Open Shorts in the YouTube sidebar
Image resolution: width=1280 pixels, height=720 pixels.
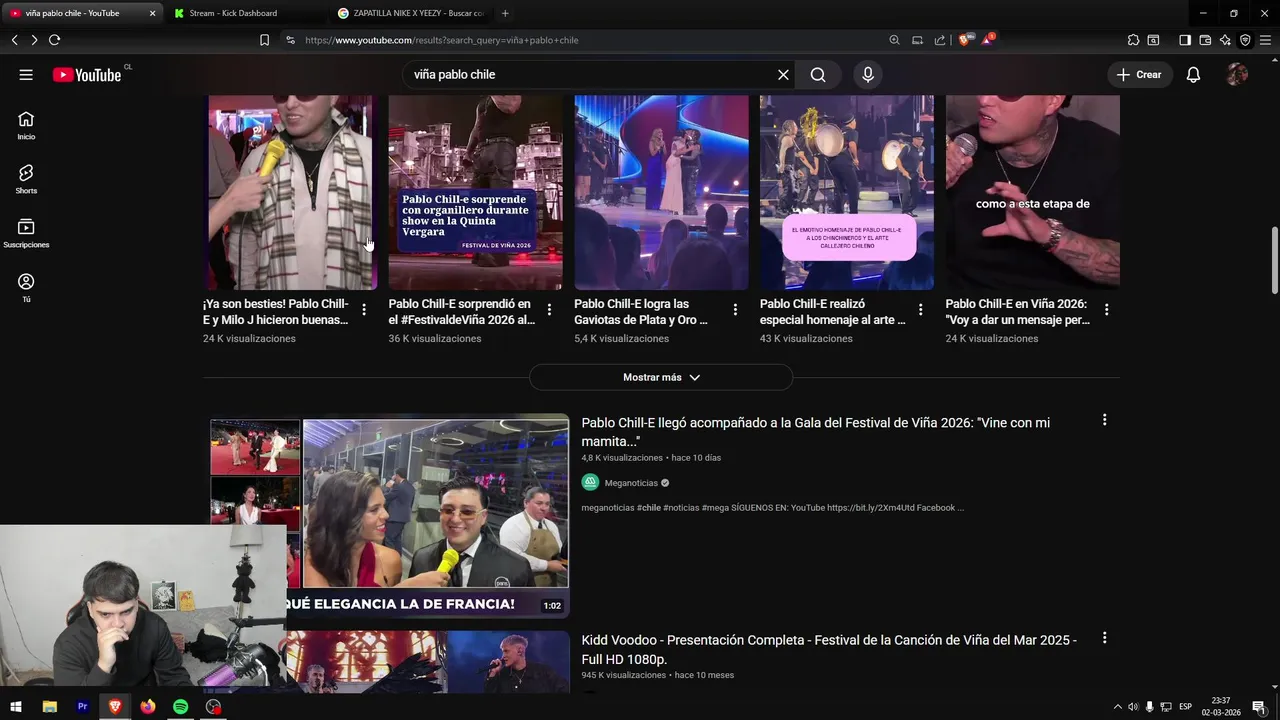[x=26, y=179]
